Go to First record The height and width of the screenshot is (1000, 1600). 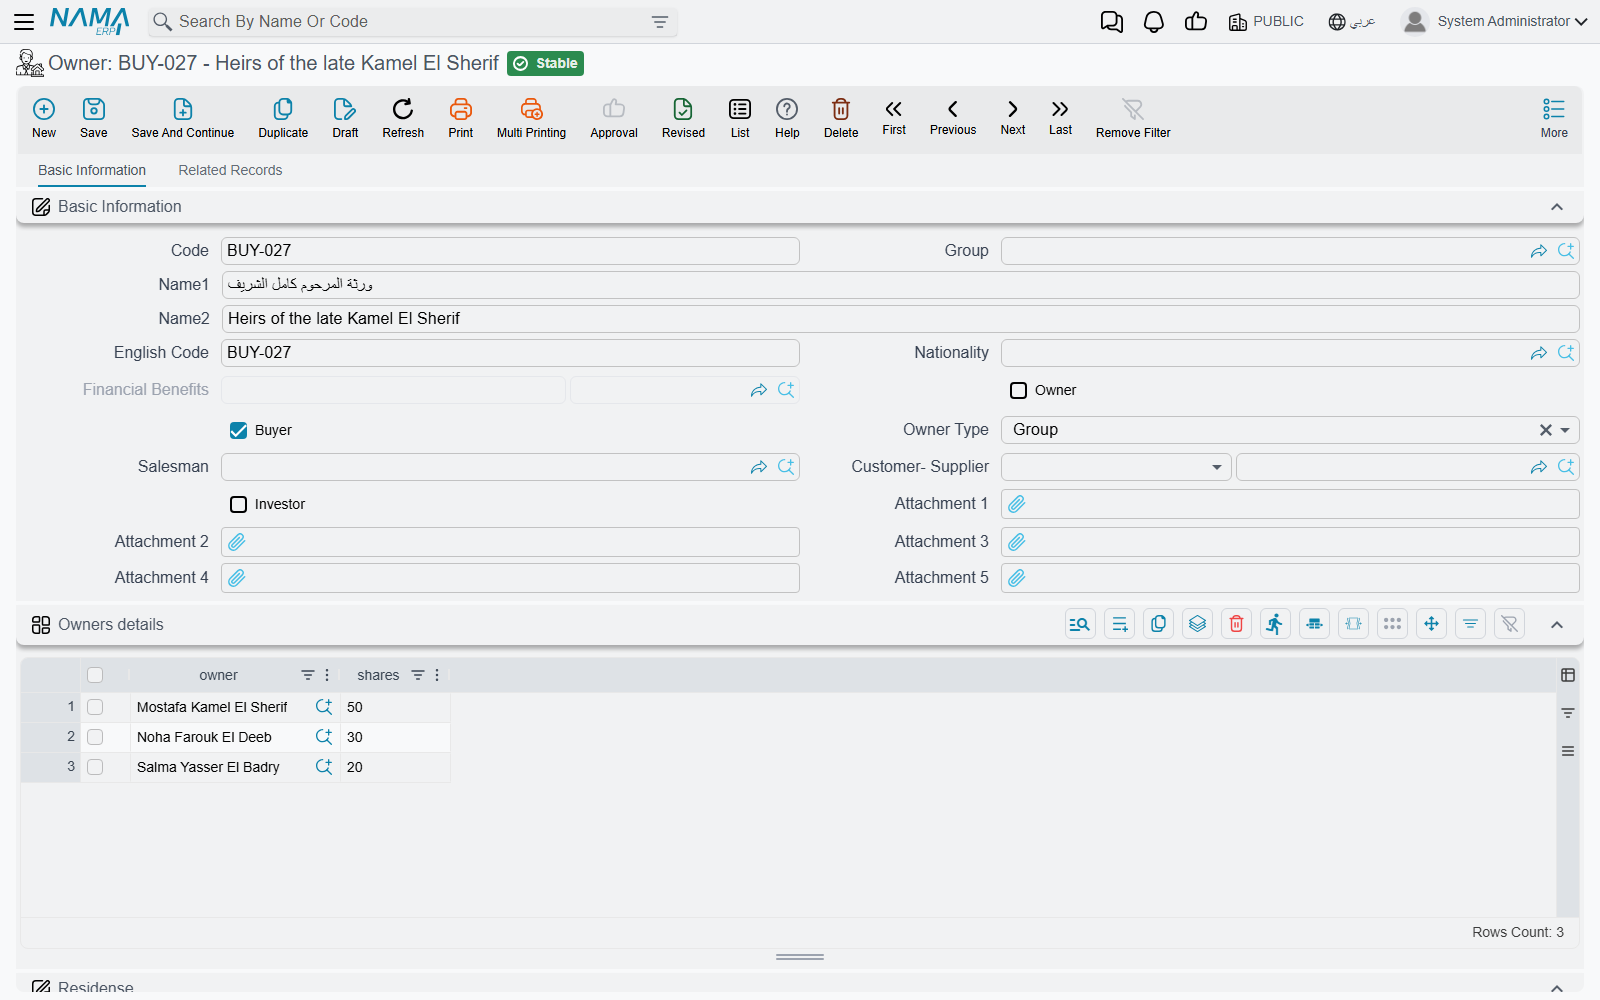coord(894,117)
